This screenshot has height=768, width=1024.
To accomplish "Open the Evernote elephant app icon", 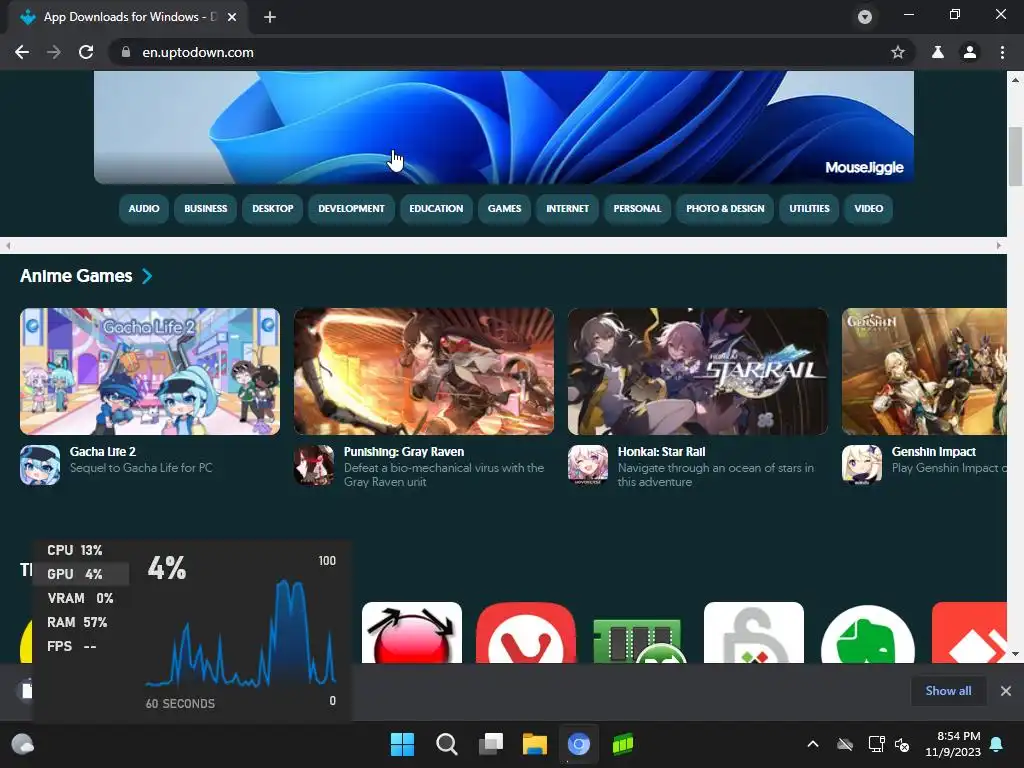I will coord(867,635).
